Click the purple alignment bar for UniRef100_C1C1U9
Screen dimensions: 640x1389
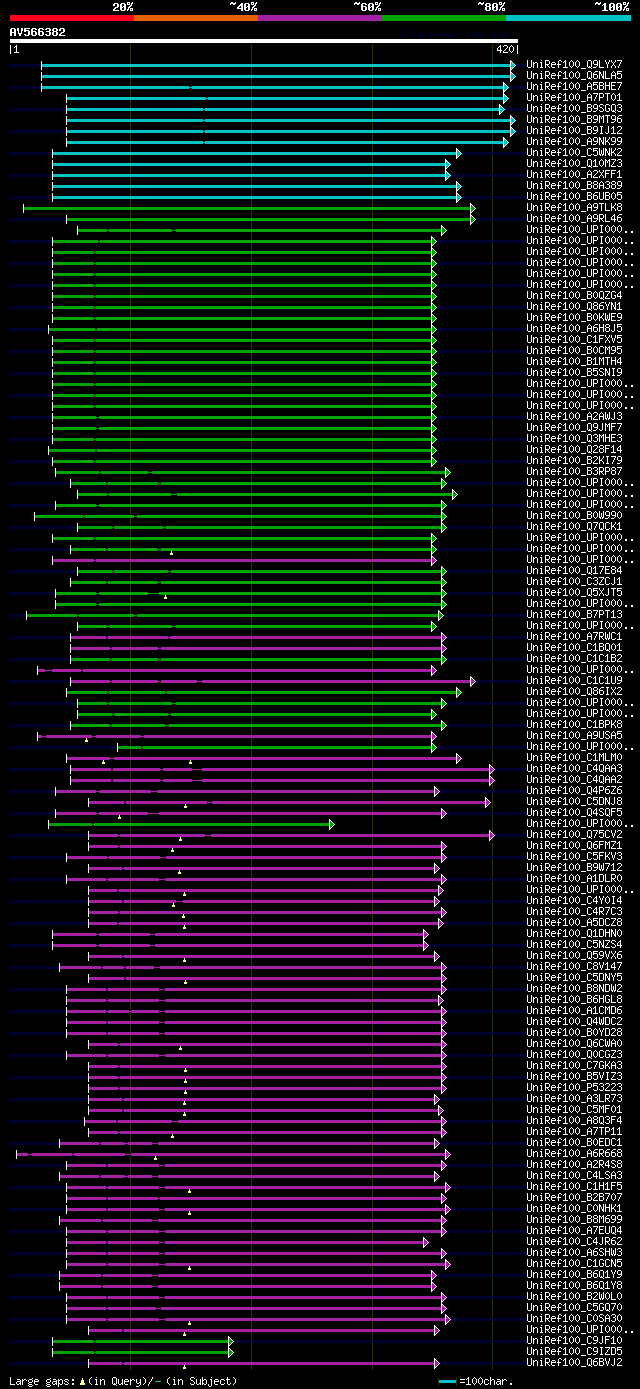click(273, 680)
